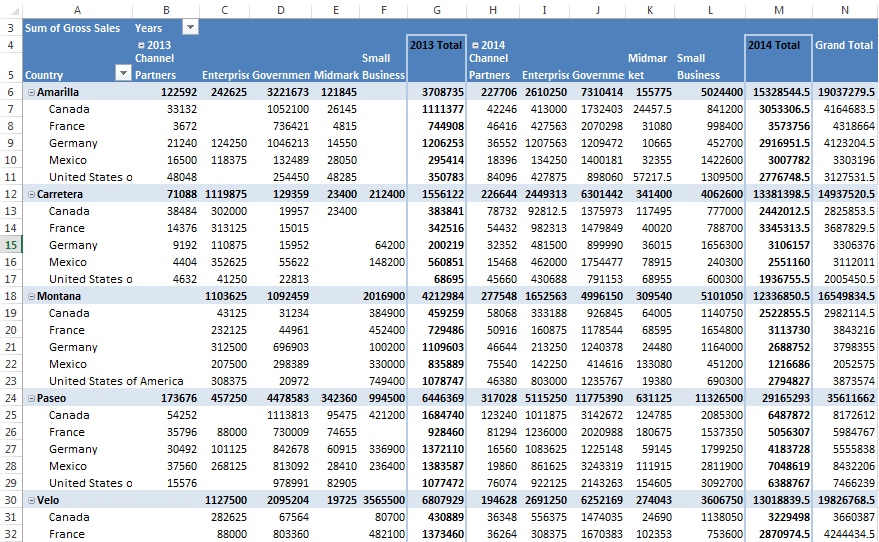Select row 15 header

pyautogui.click(x=11, y=245)
